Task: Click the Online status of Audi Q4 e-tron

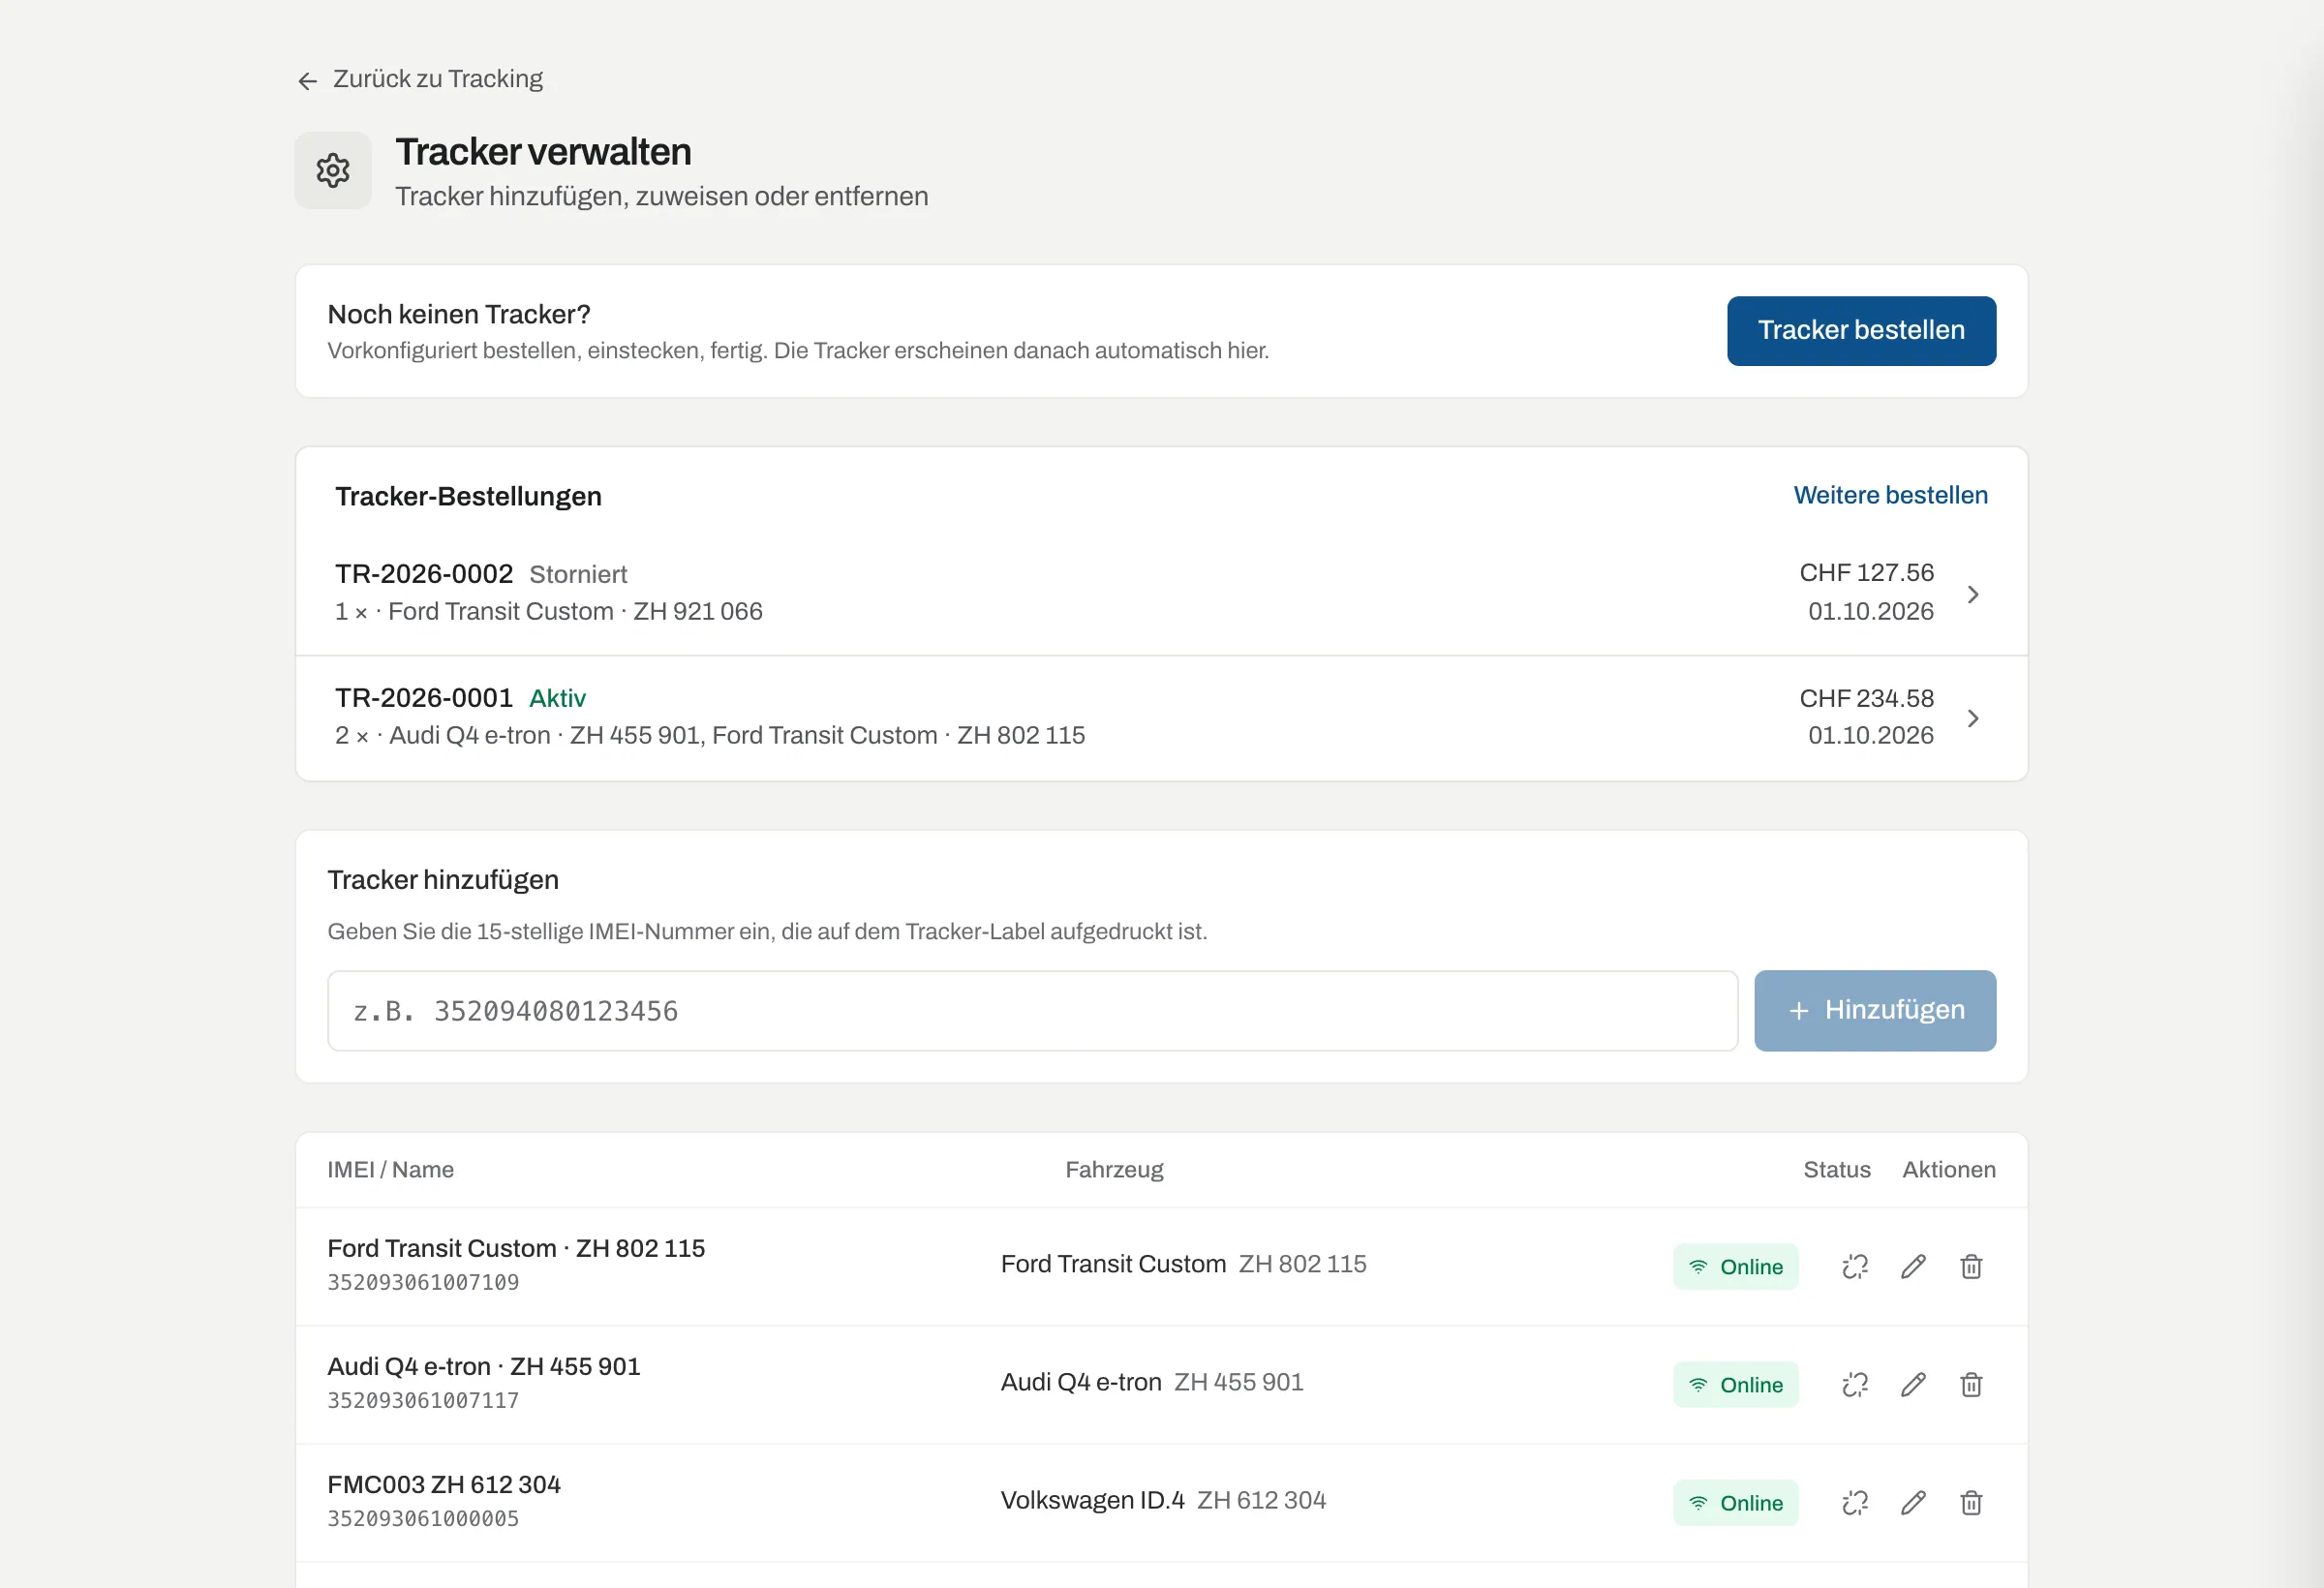Action: (1735, 1385)
